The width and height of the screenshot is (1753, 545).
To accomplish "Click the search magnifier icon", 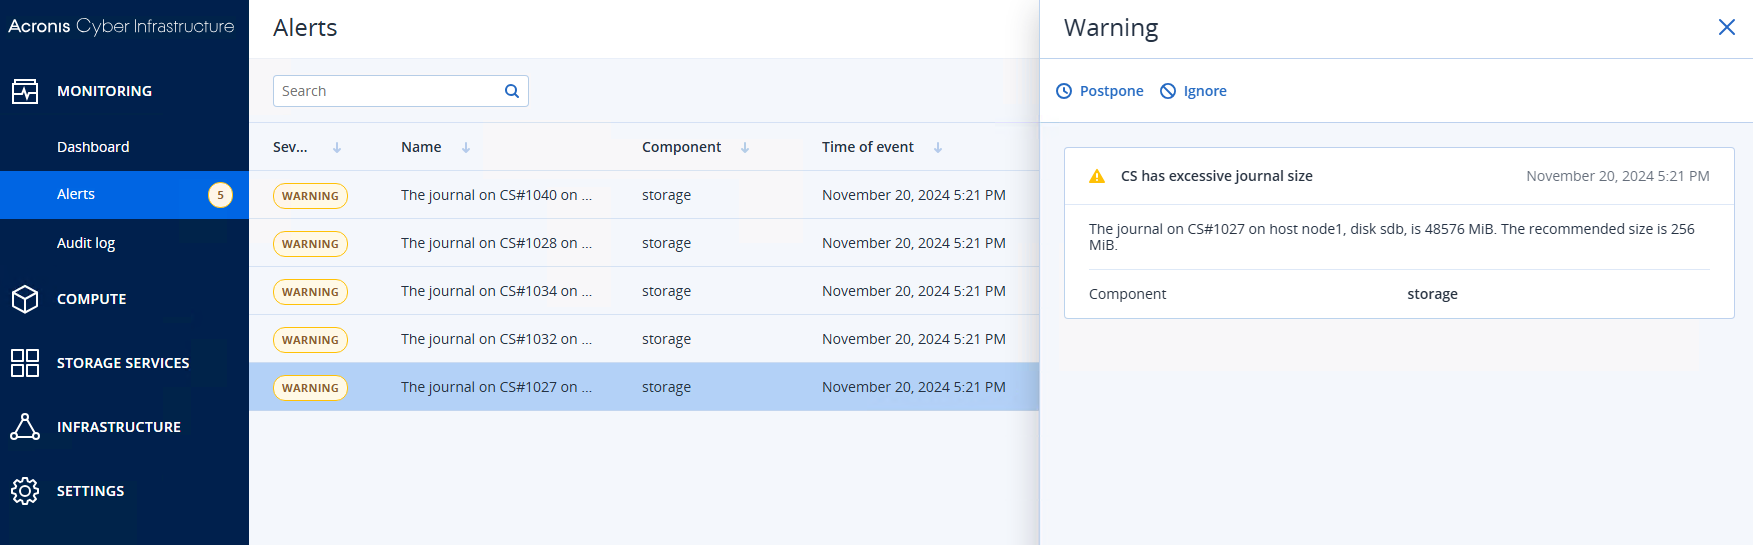I will click(x=512, y=91).
